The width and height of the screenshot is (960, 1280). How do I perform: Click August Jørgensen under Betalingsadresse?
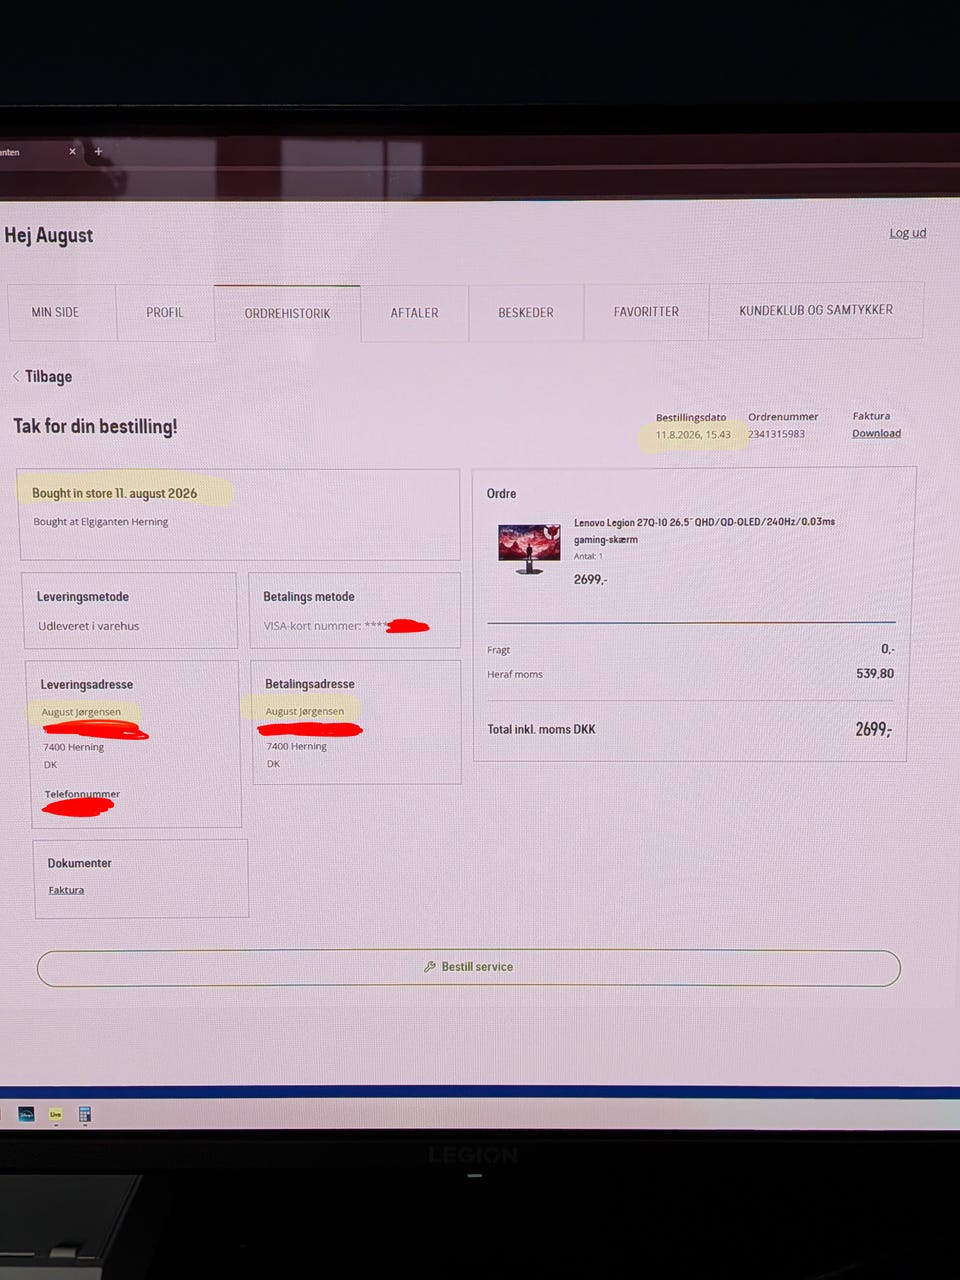[304, 711]
